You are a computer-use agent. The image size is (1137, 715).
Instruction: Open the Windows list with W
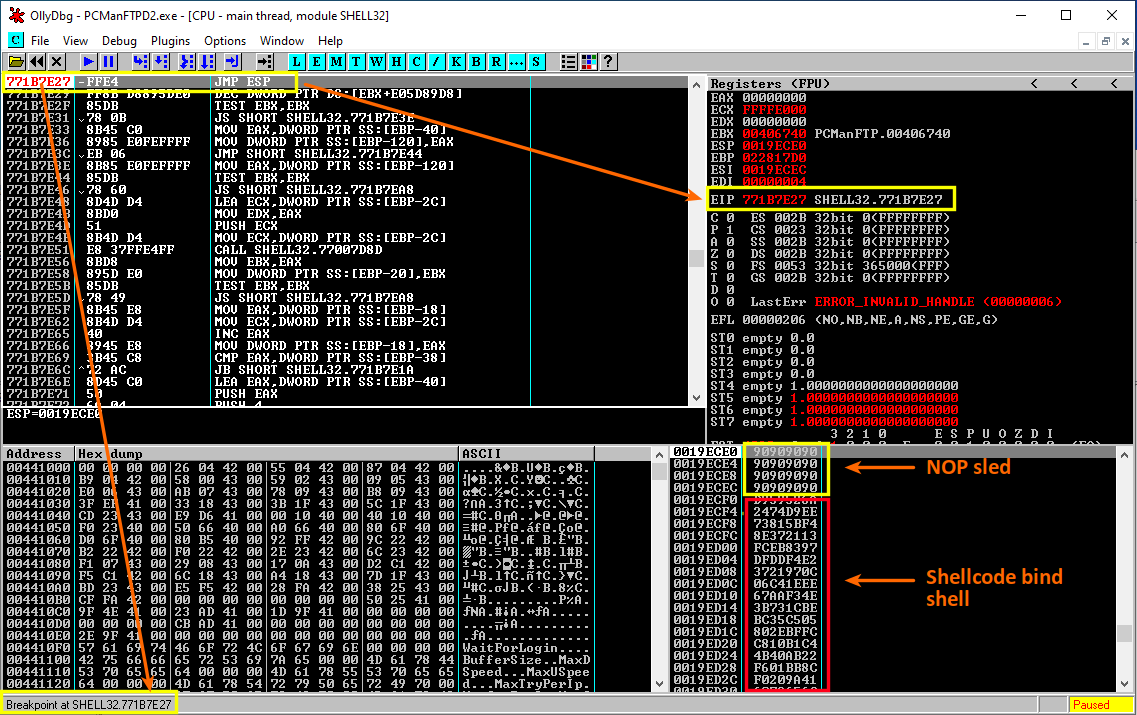pos(376,62)
